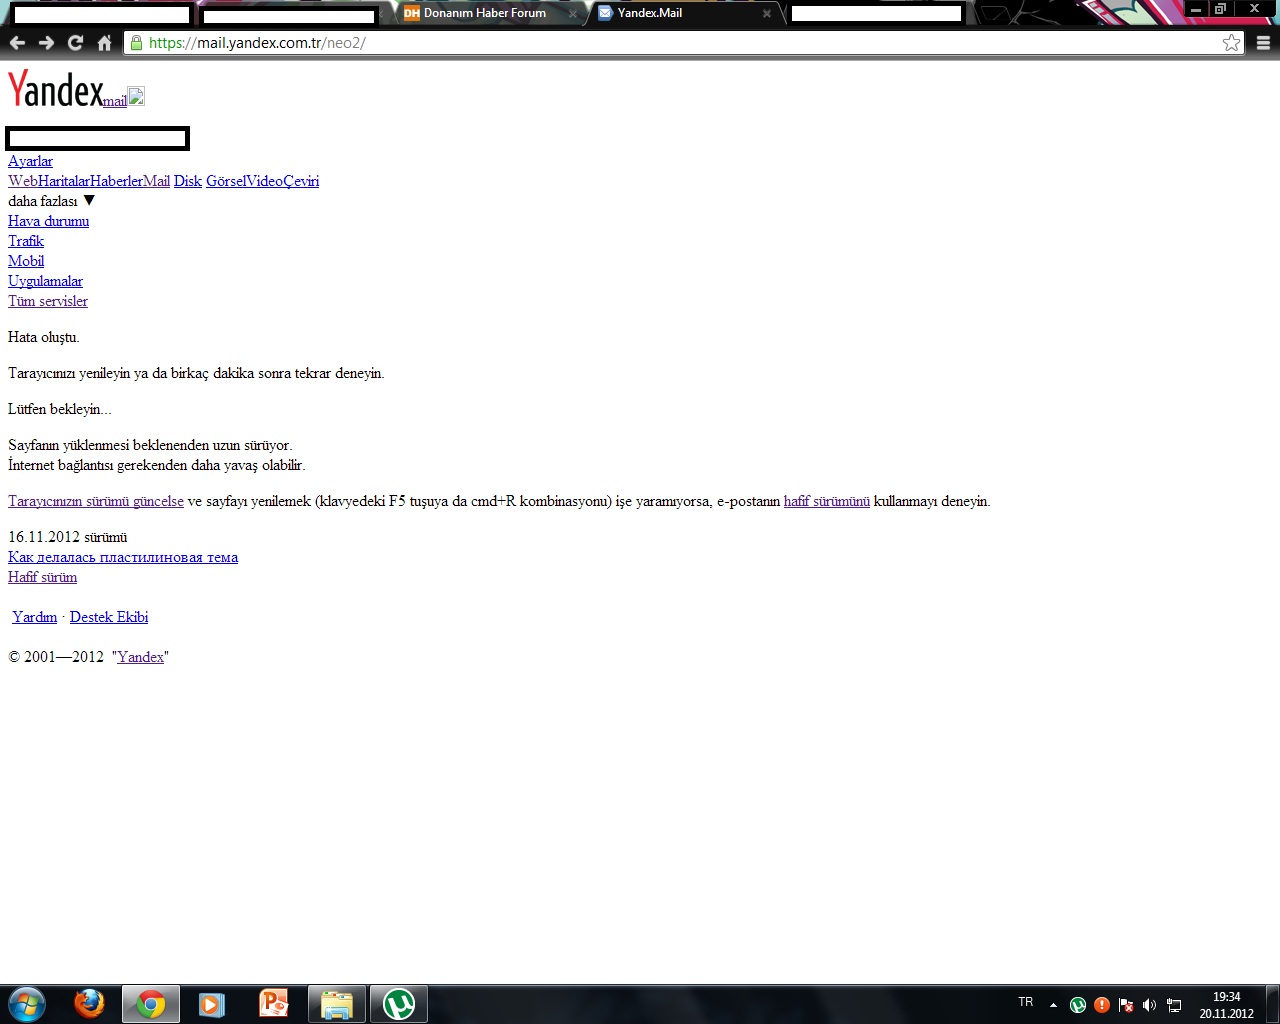The image size is (1280, 1024).
Task: Open the Hava durumu link
Action: pyautogui.click(x=48, y=221)
